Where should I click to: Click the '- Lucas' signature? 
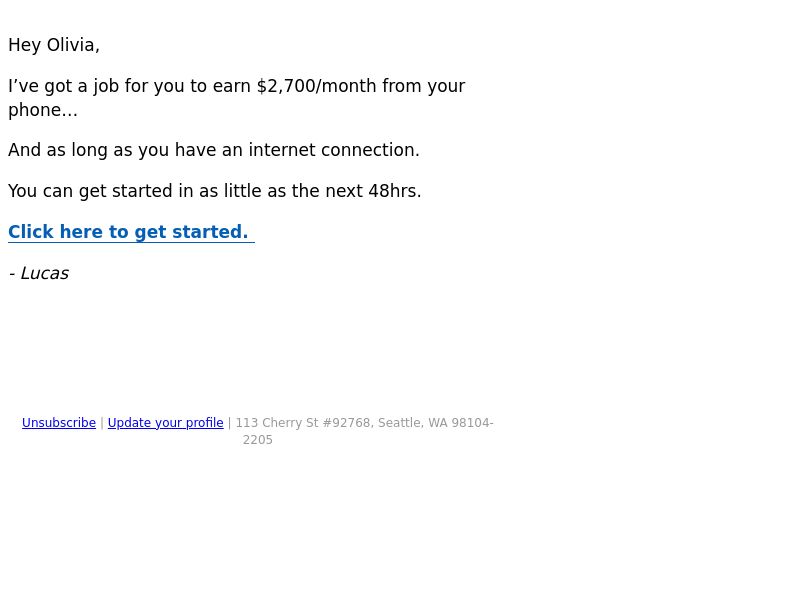click(x=39, y=273)
